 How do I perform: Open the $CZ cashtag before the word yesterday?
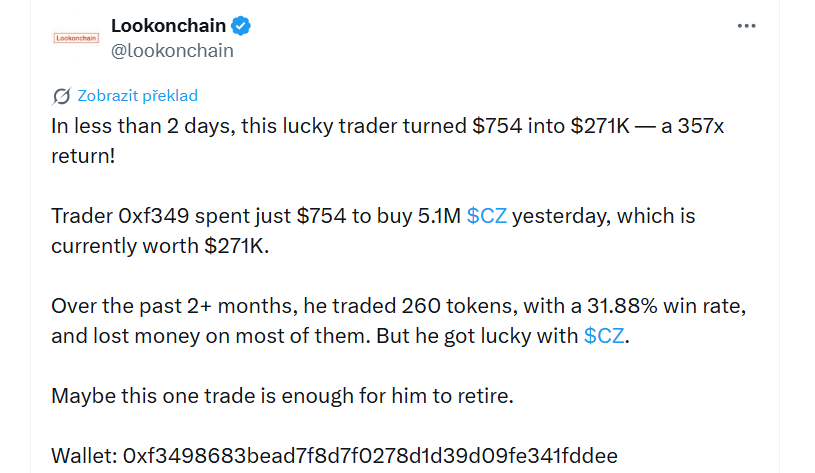tap(487, 216)
